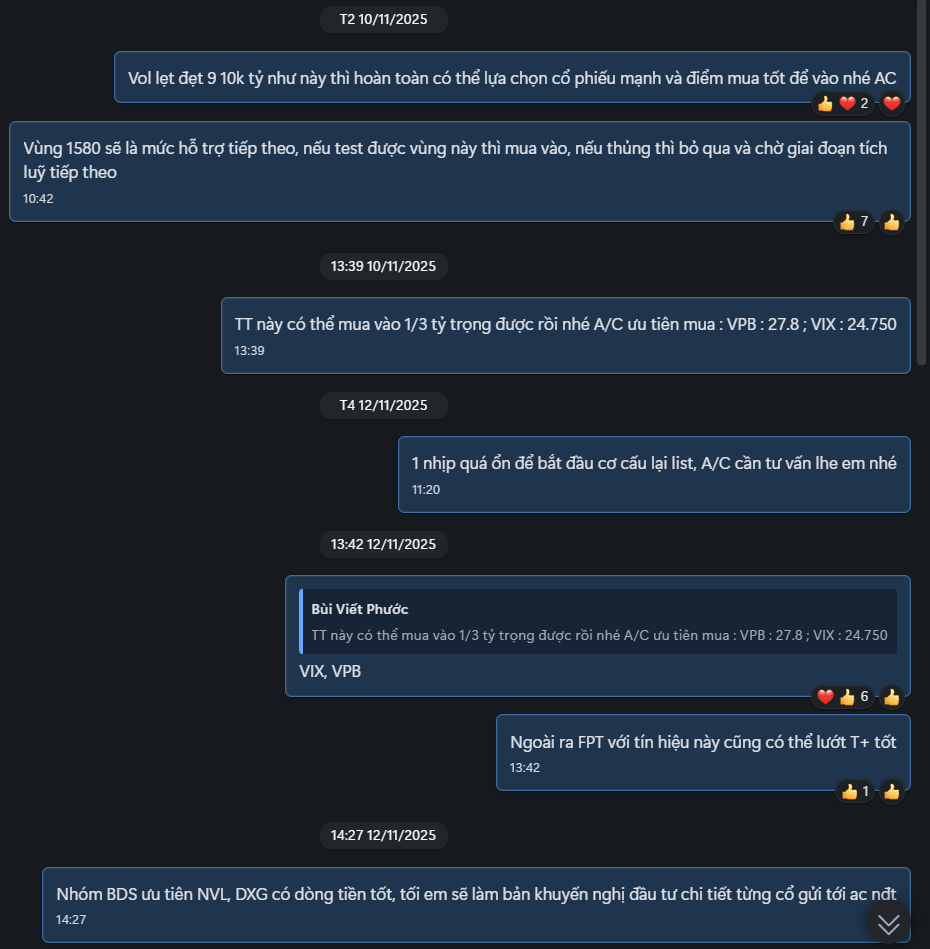
Task: Click the T4 12/11/2025 date separator
Action: coord(383,405)
